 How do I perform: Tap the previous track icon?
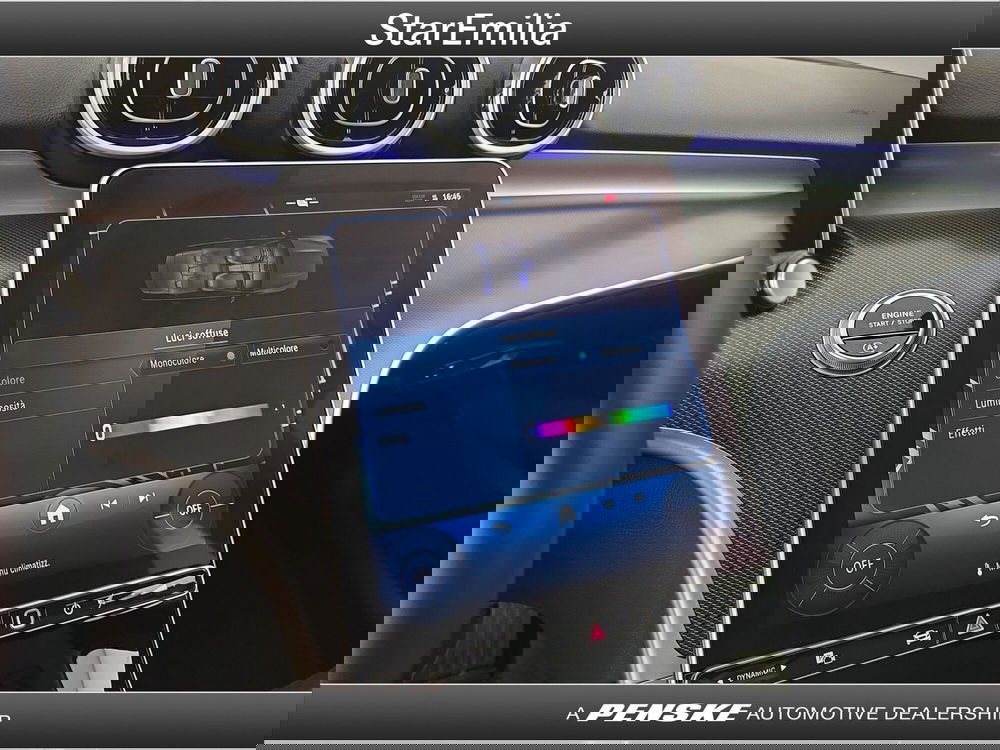(x=108, y=503)
